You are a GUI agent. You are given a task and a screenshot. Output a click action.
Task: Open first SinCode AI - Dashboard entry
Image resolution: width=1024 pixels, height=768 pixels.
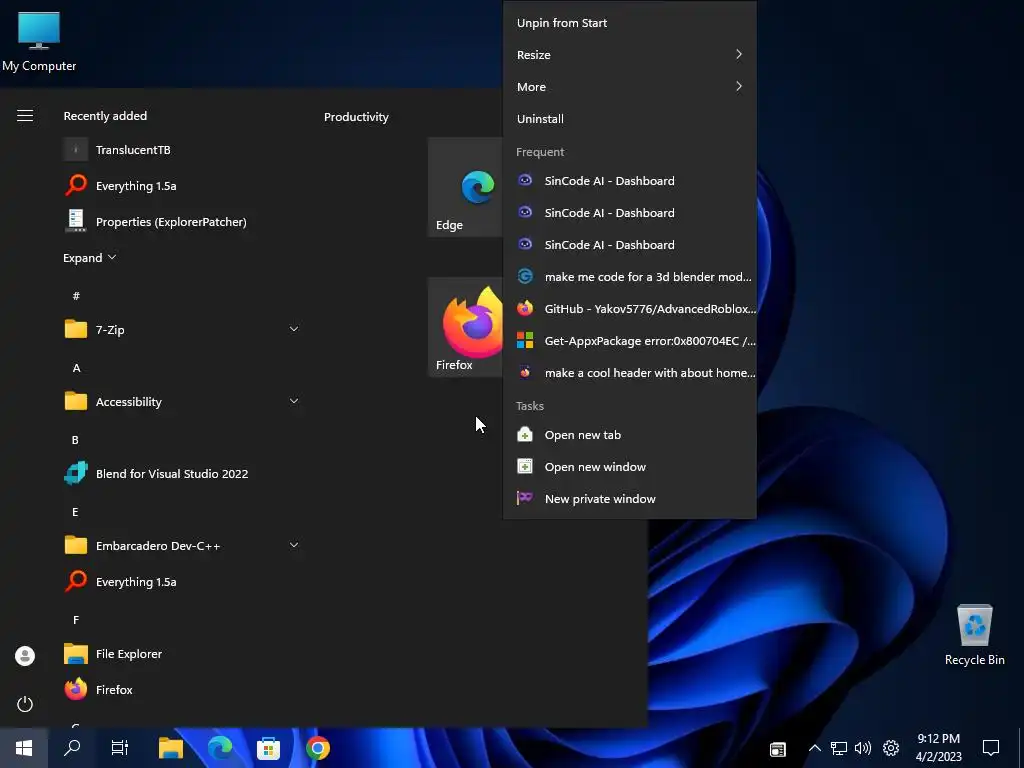click(x=630, y=181)
